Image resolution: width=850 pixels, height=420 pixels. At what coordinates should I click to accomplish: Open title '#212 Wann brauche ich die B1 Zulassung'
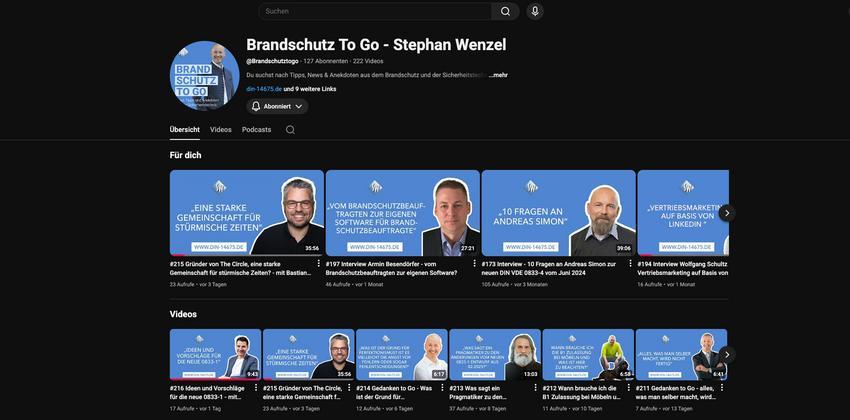point(582,392)
